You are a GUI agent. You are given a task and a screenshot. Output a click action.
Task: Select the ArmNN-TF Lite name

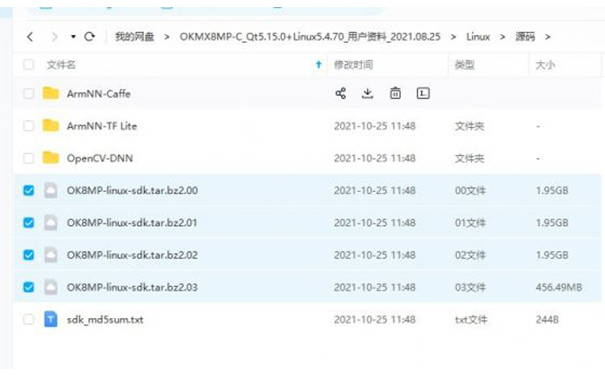(x=102, y=126)
